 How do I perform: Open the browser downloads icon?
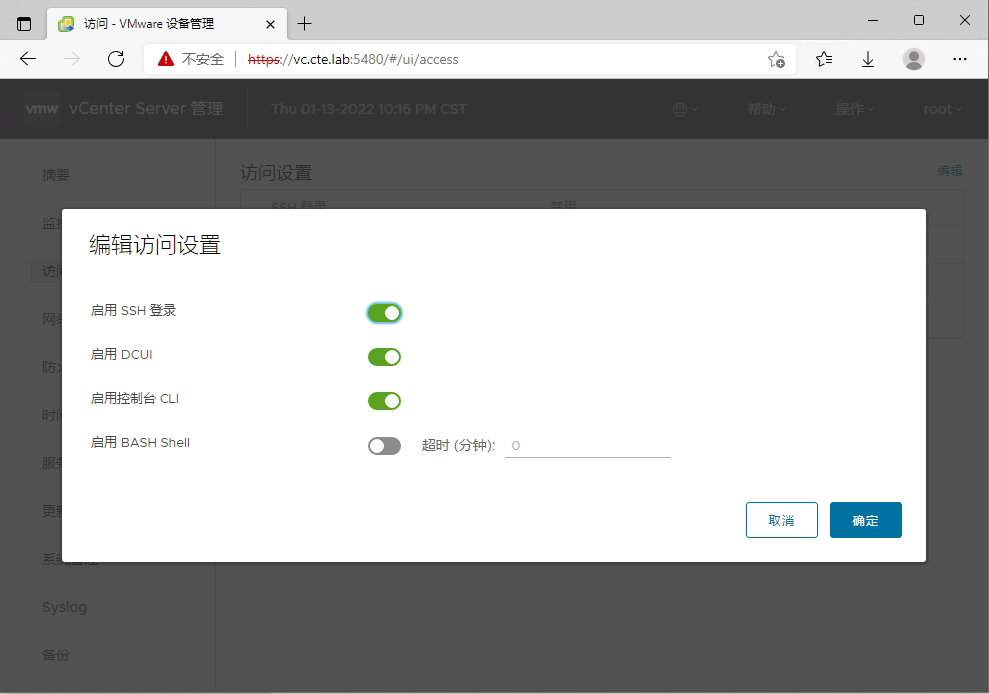coord(868,59)
